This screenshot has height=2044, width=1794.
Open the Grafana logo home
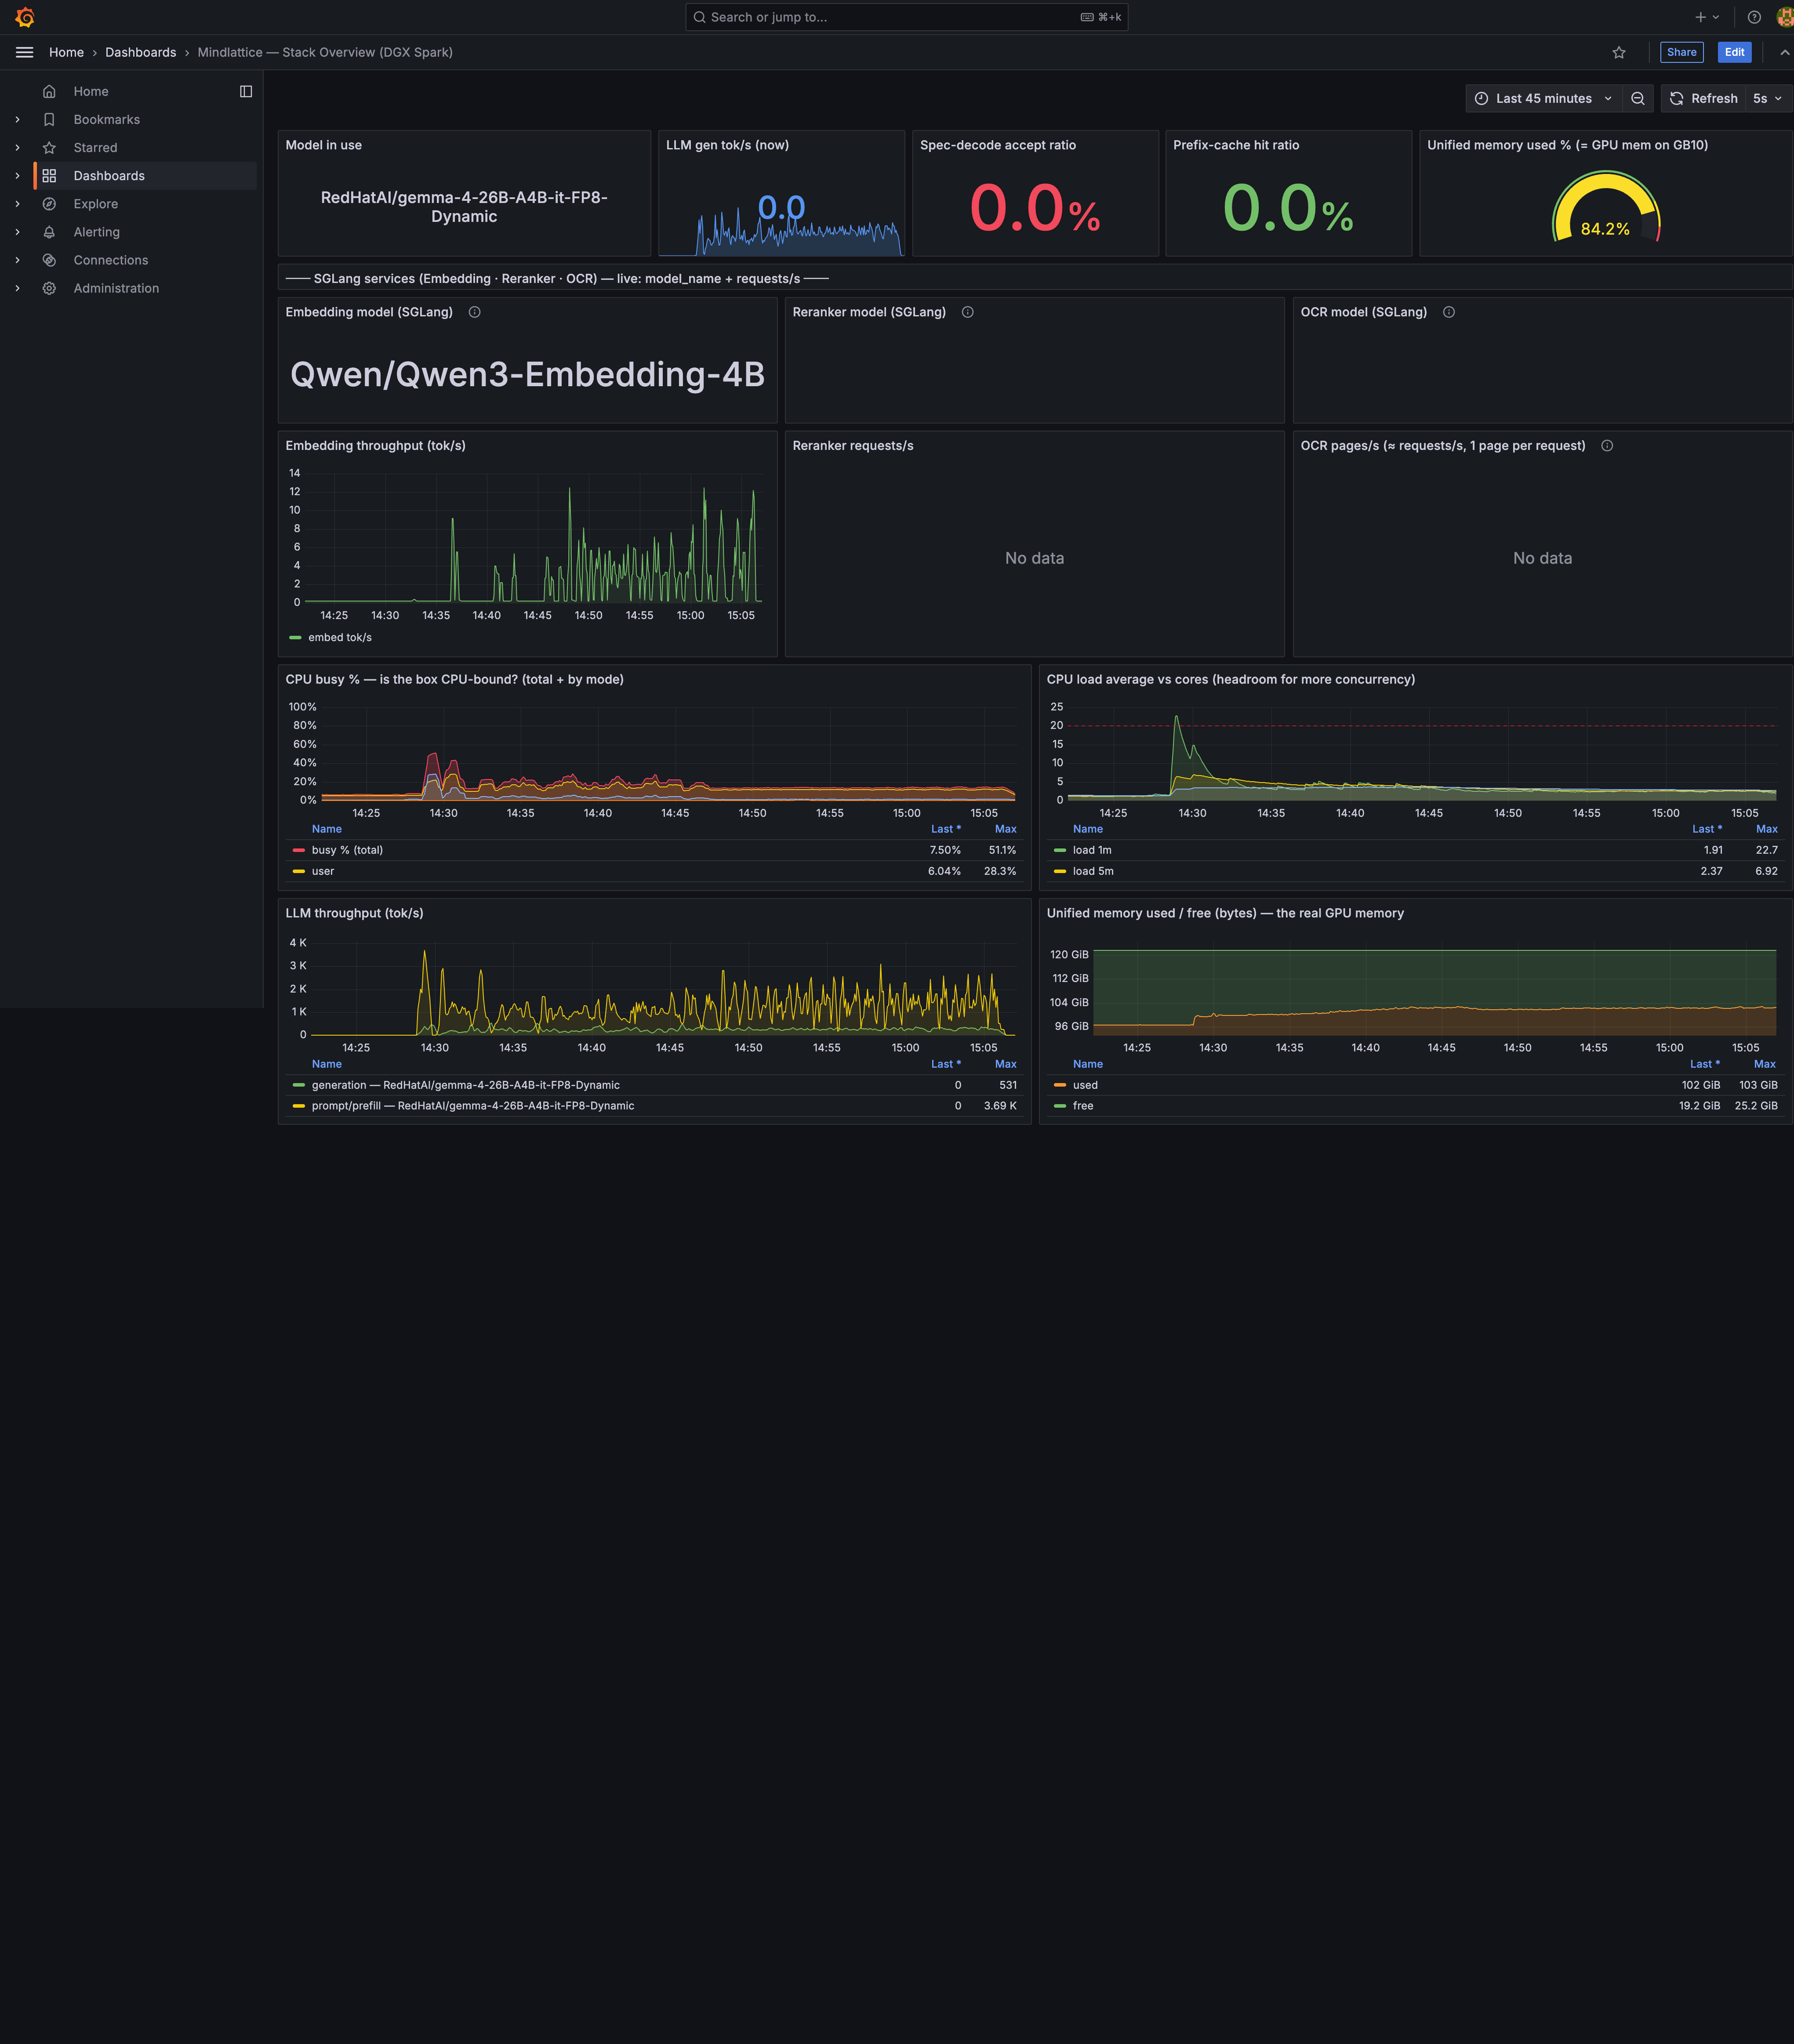(x=25, y=17)
